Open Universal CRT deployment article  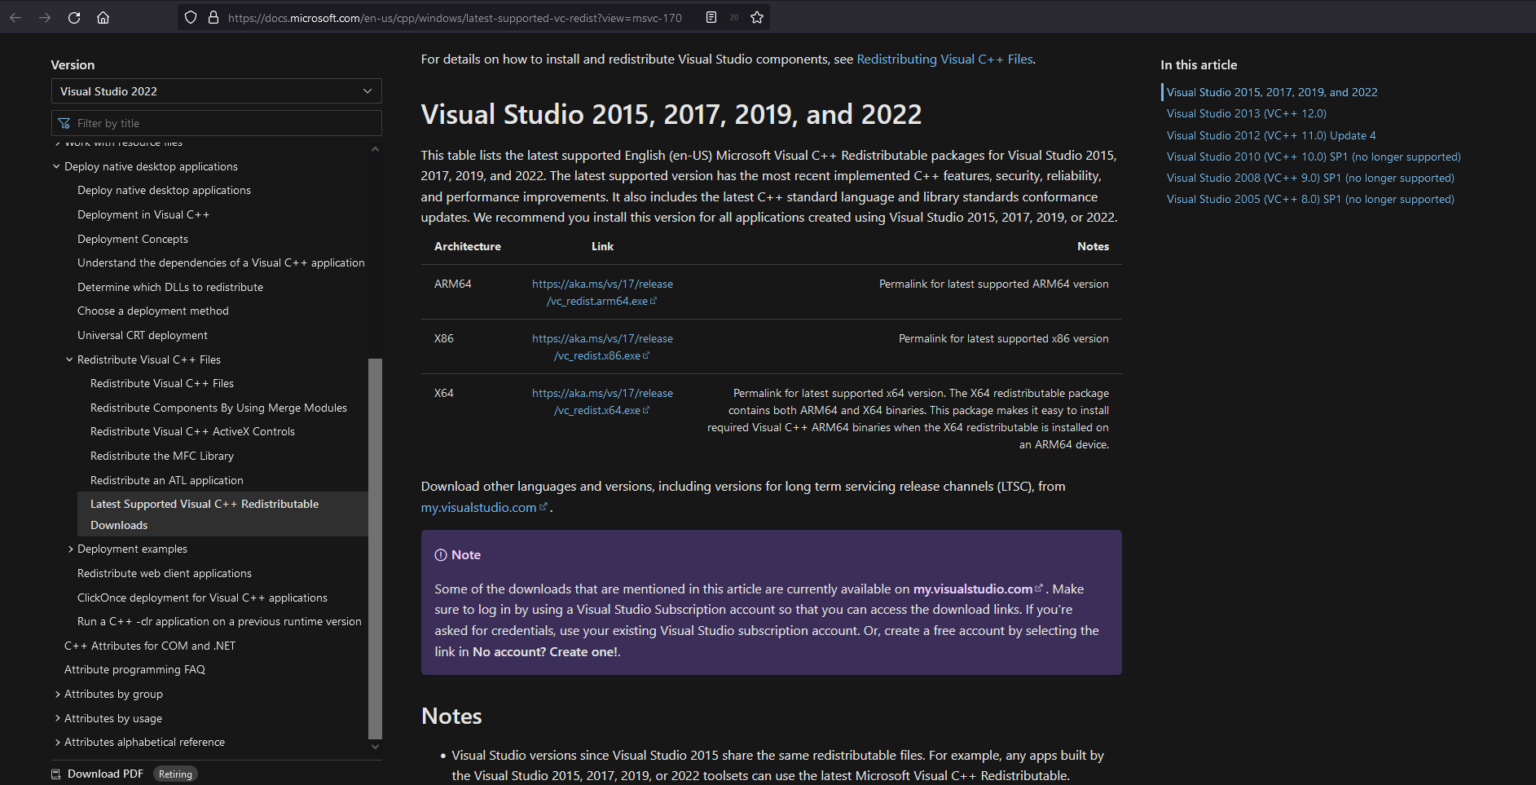coord(142,335)
